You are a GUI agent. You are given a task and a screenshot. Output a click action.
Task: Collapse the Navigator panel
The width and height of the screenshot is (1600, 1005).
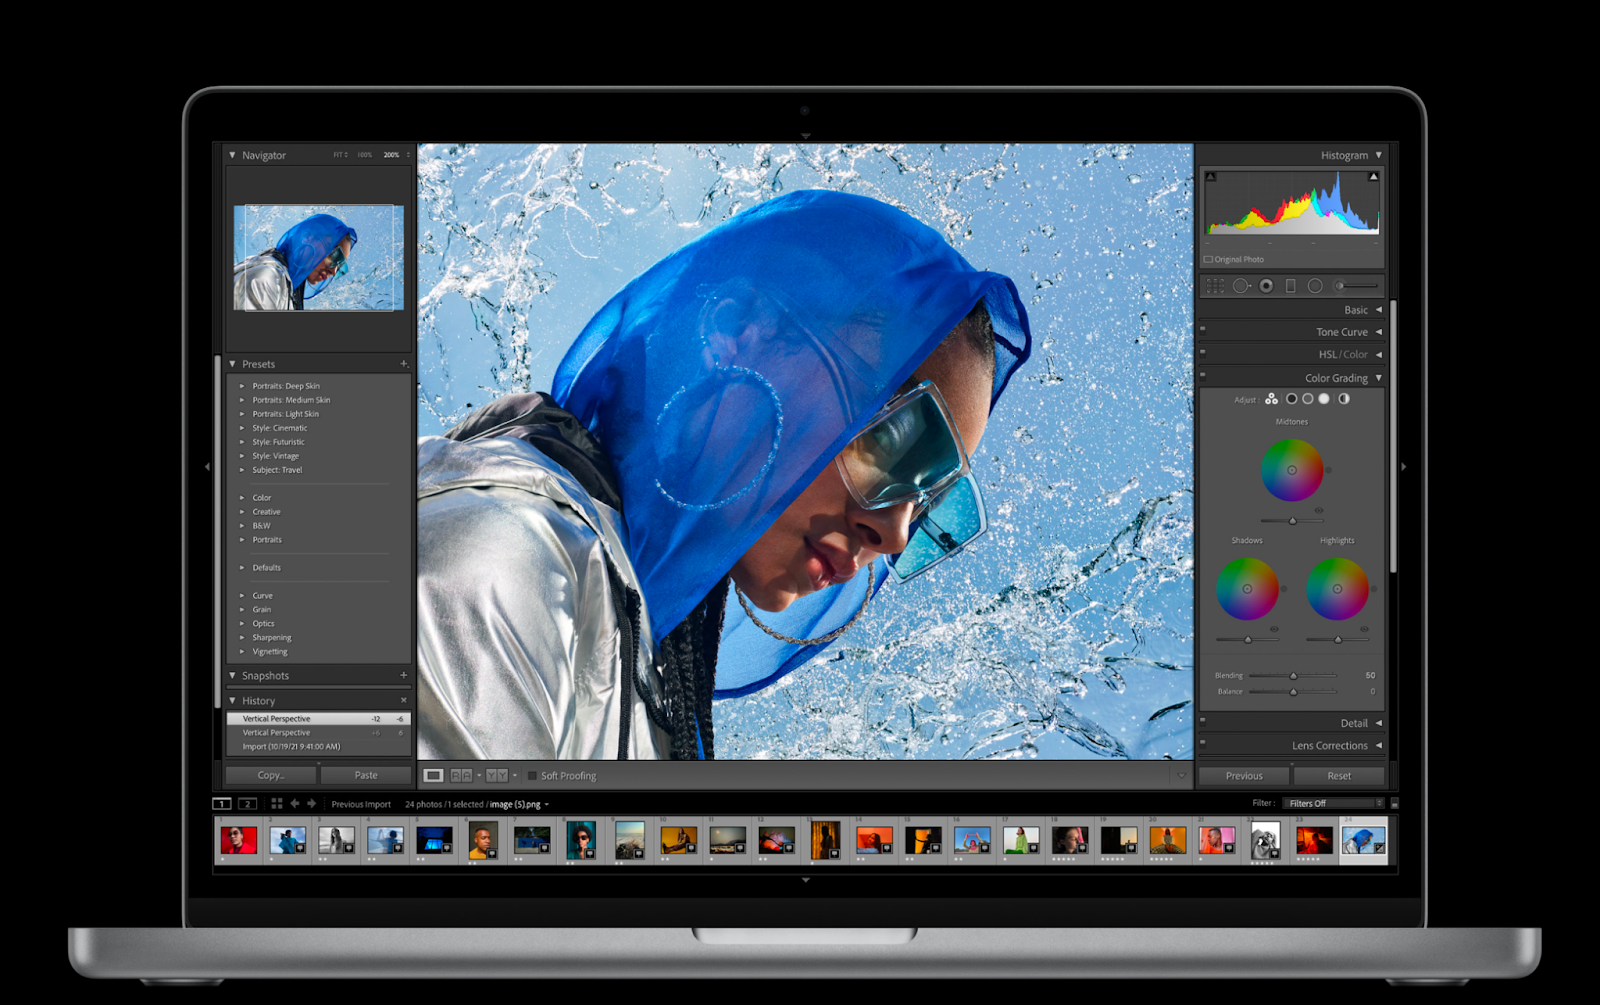tap(232, 155)
